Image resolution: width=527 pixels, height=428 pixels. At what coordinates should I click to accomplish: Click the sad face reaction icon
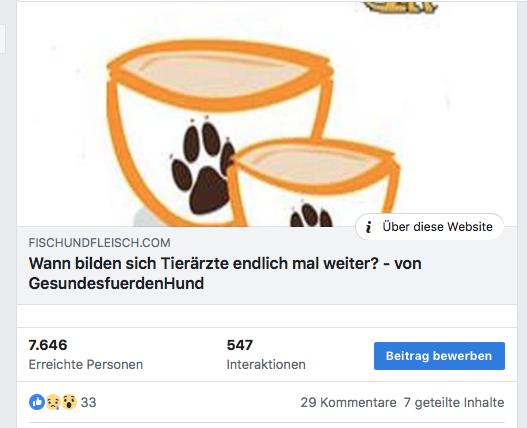point(53,402)
